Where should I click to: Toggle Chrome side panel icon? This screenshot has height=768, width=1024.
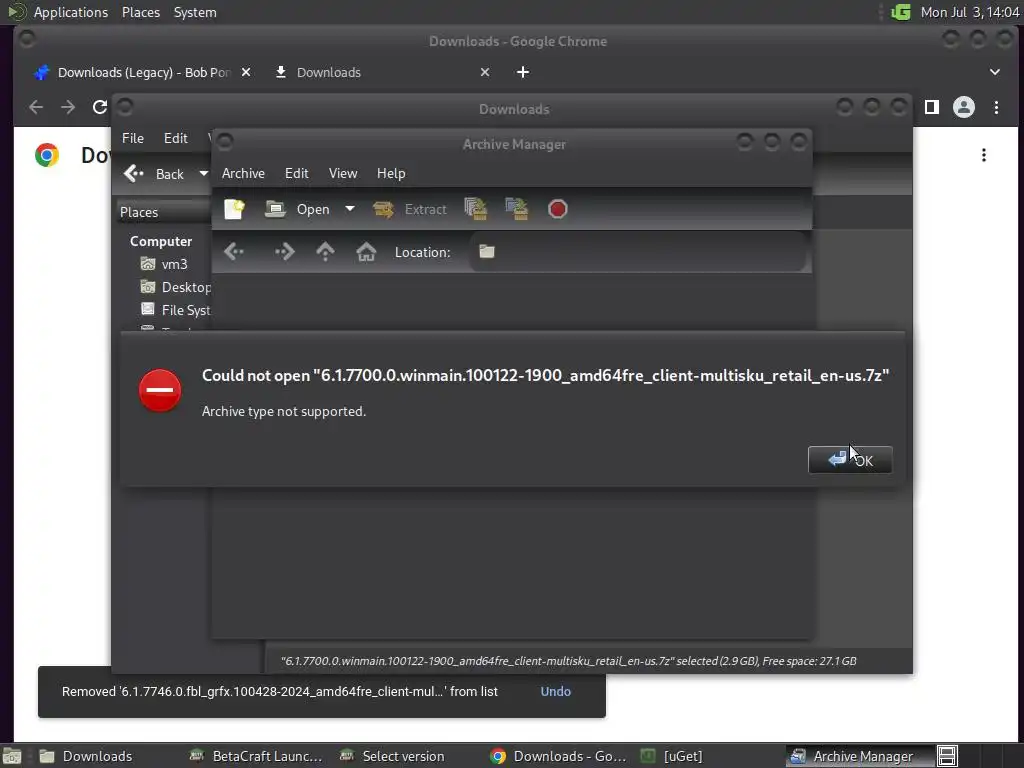(x=932, y=107)
